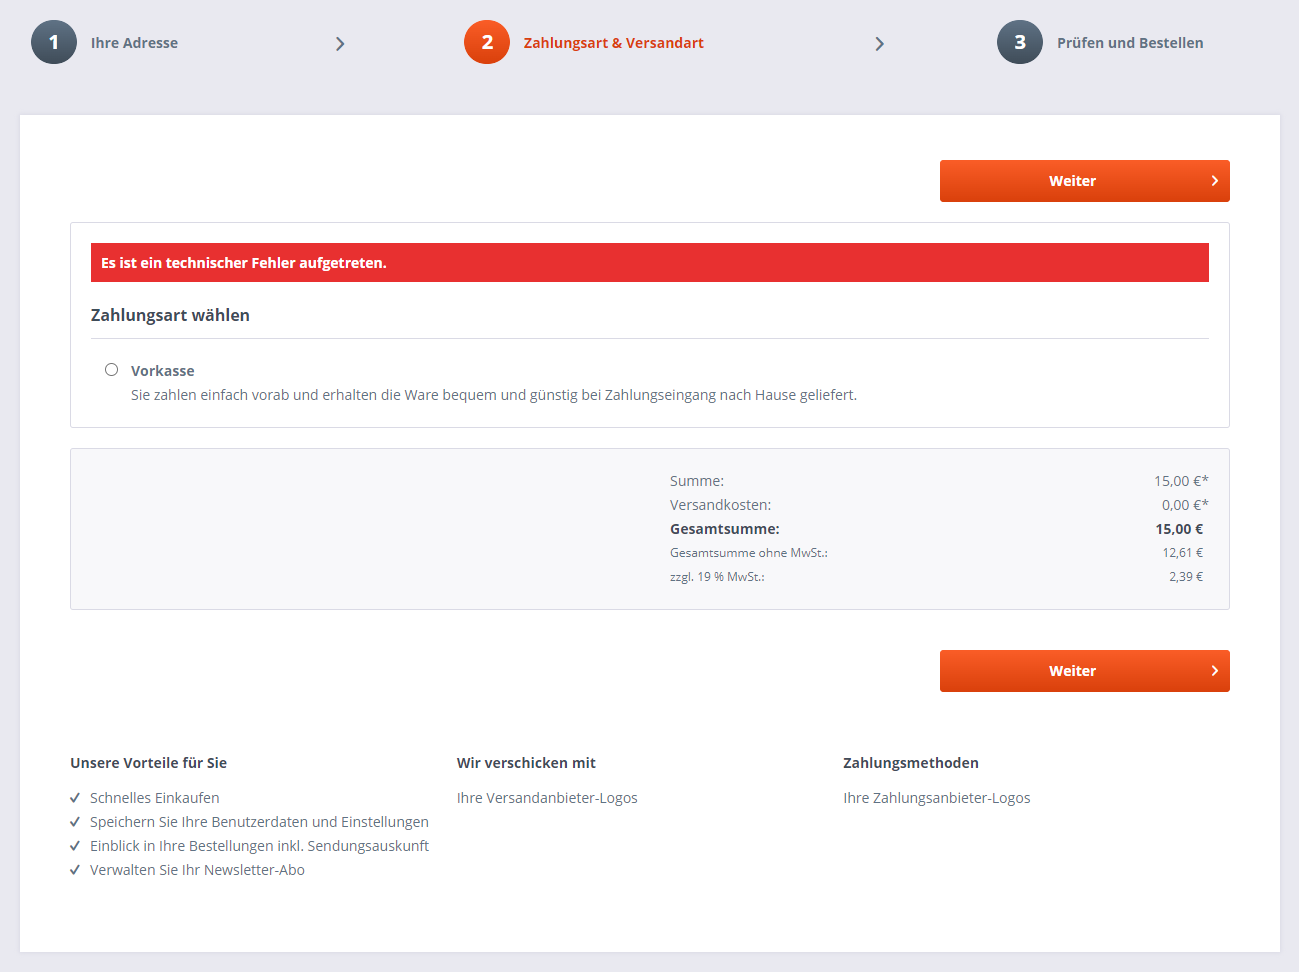Viewport: 1299px width, 972px height.
Task: Click Speichern Sie Ihre Benutzerdaten list item
Action: [259, 822]
